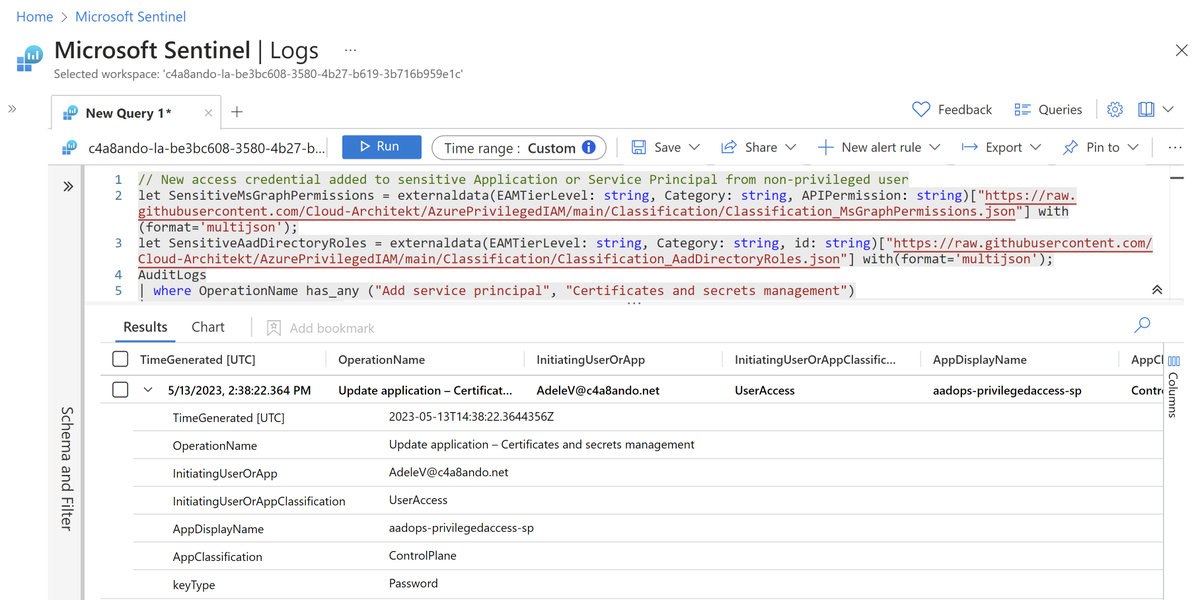Open the more options ellipsis beside the Logs title
Viewport: 1200px width, 600px height.
pyautogui.click(x=350, y=50)
